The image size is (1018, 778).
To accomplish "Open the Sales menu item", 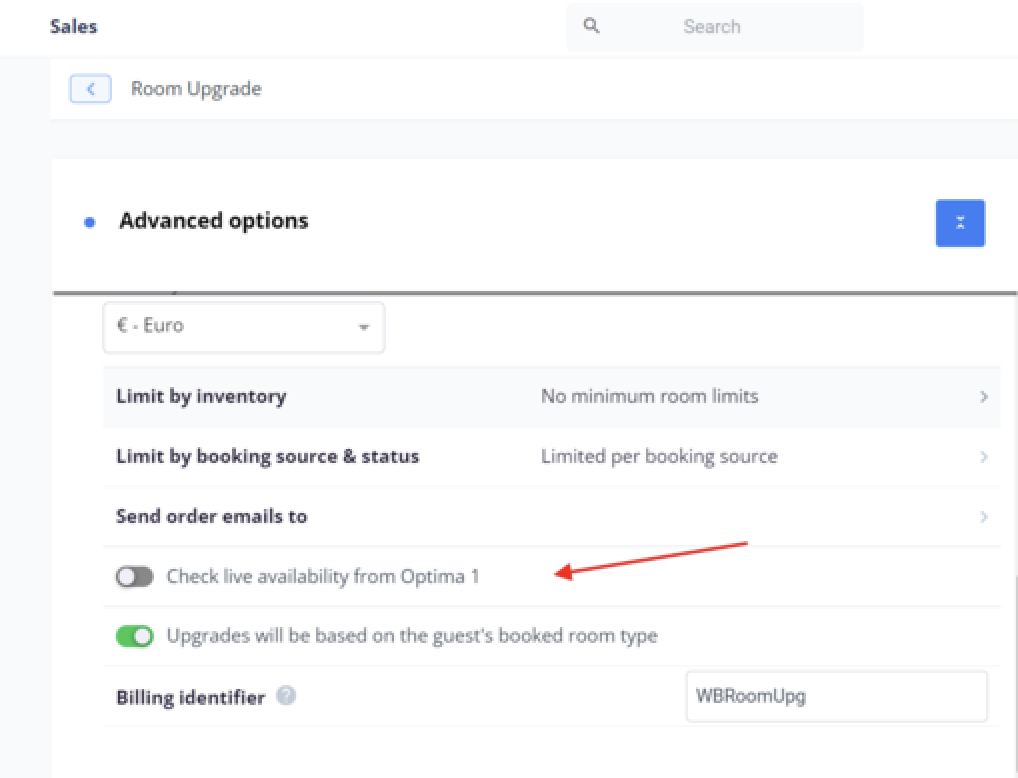I will click(74, 26).
